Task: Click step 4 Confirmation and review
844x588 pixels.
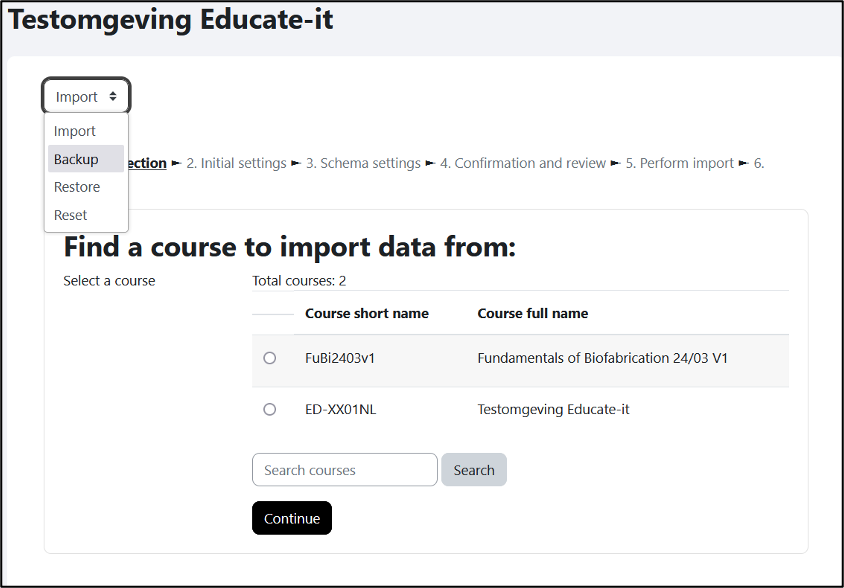Action: pos(523,163)
